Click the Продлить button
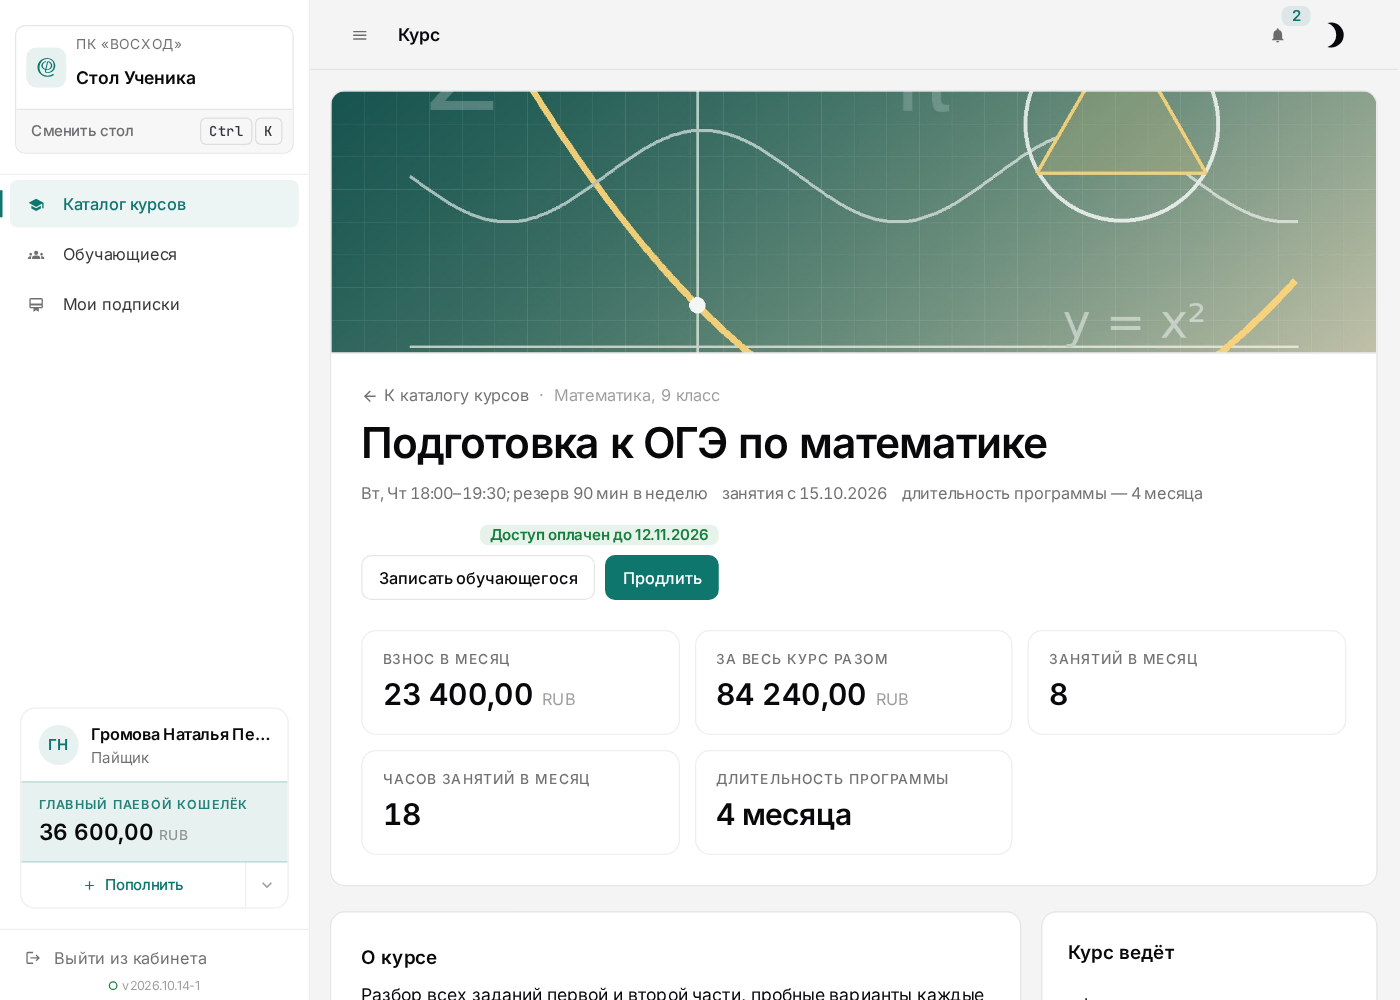 click(662, 578)
